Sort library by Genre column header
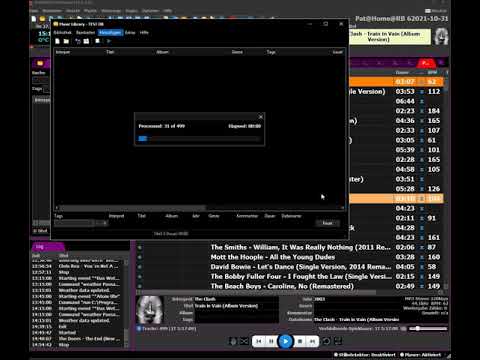 click(237, 52)
